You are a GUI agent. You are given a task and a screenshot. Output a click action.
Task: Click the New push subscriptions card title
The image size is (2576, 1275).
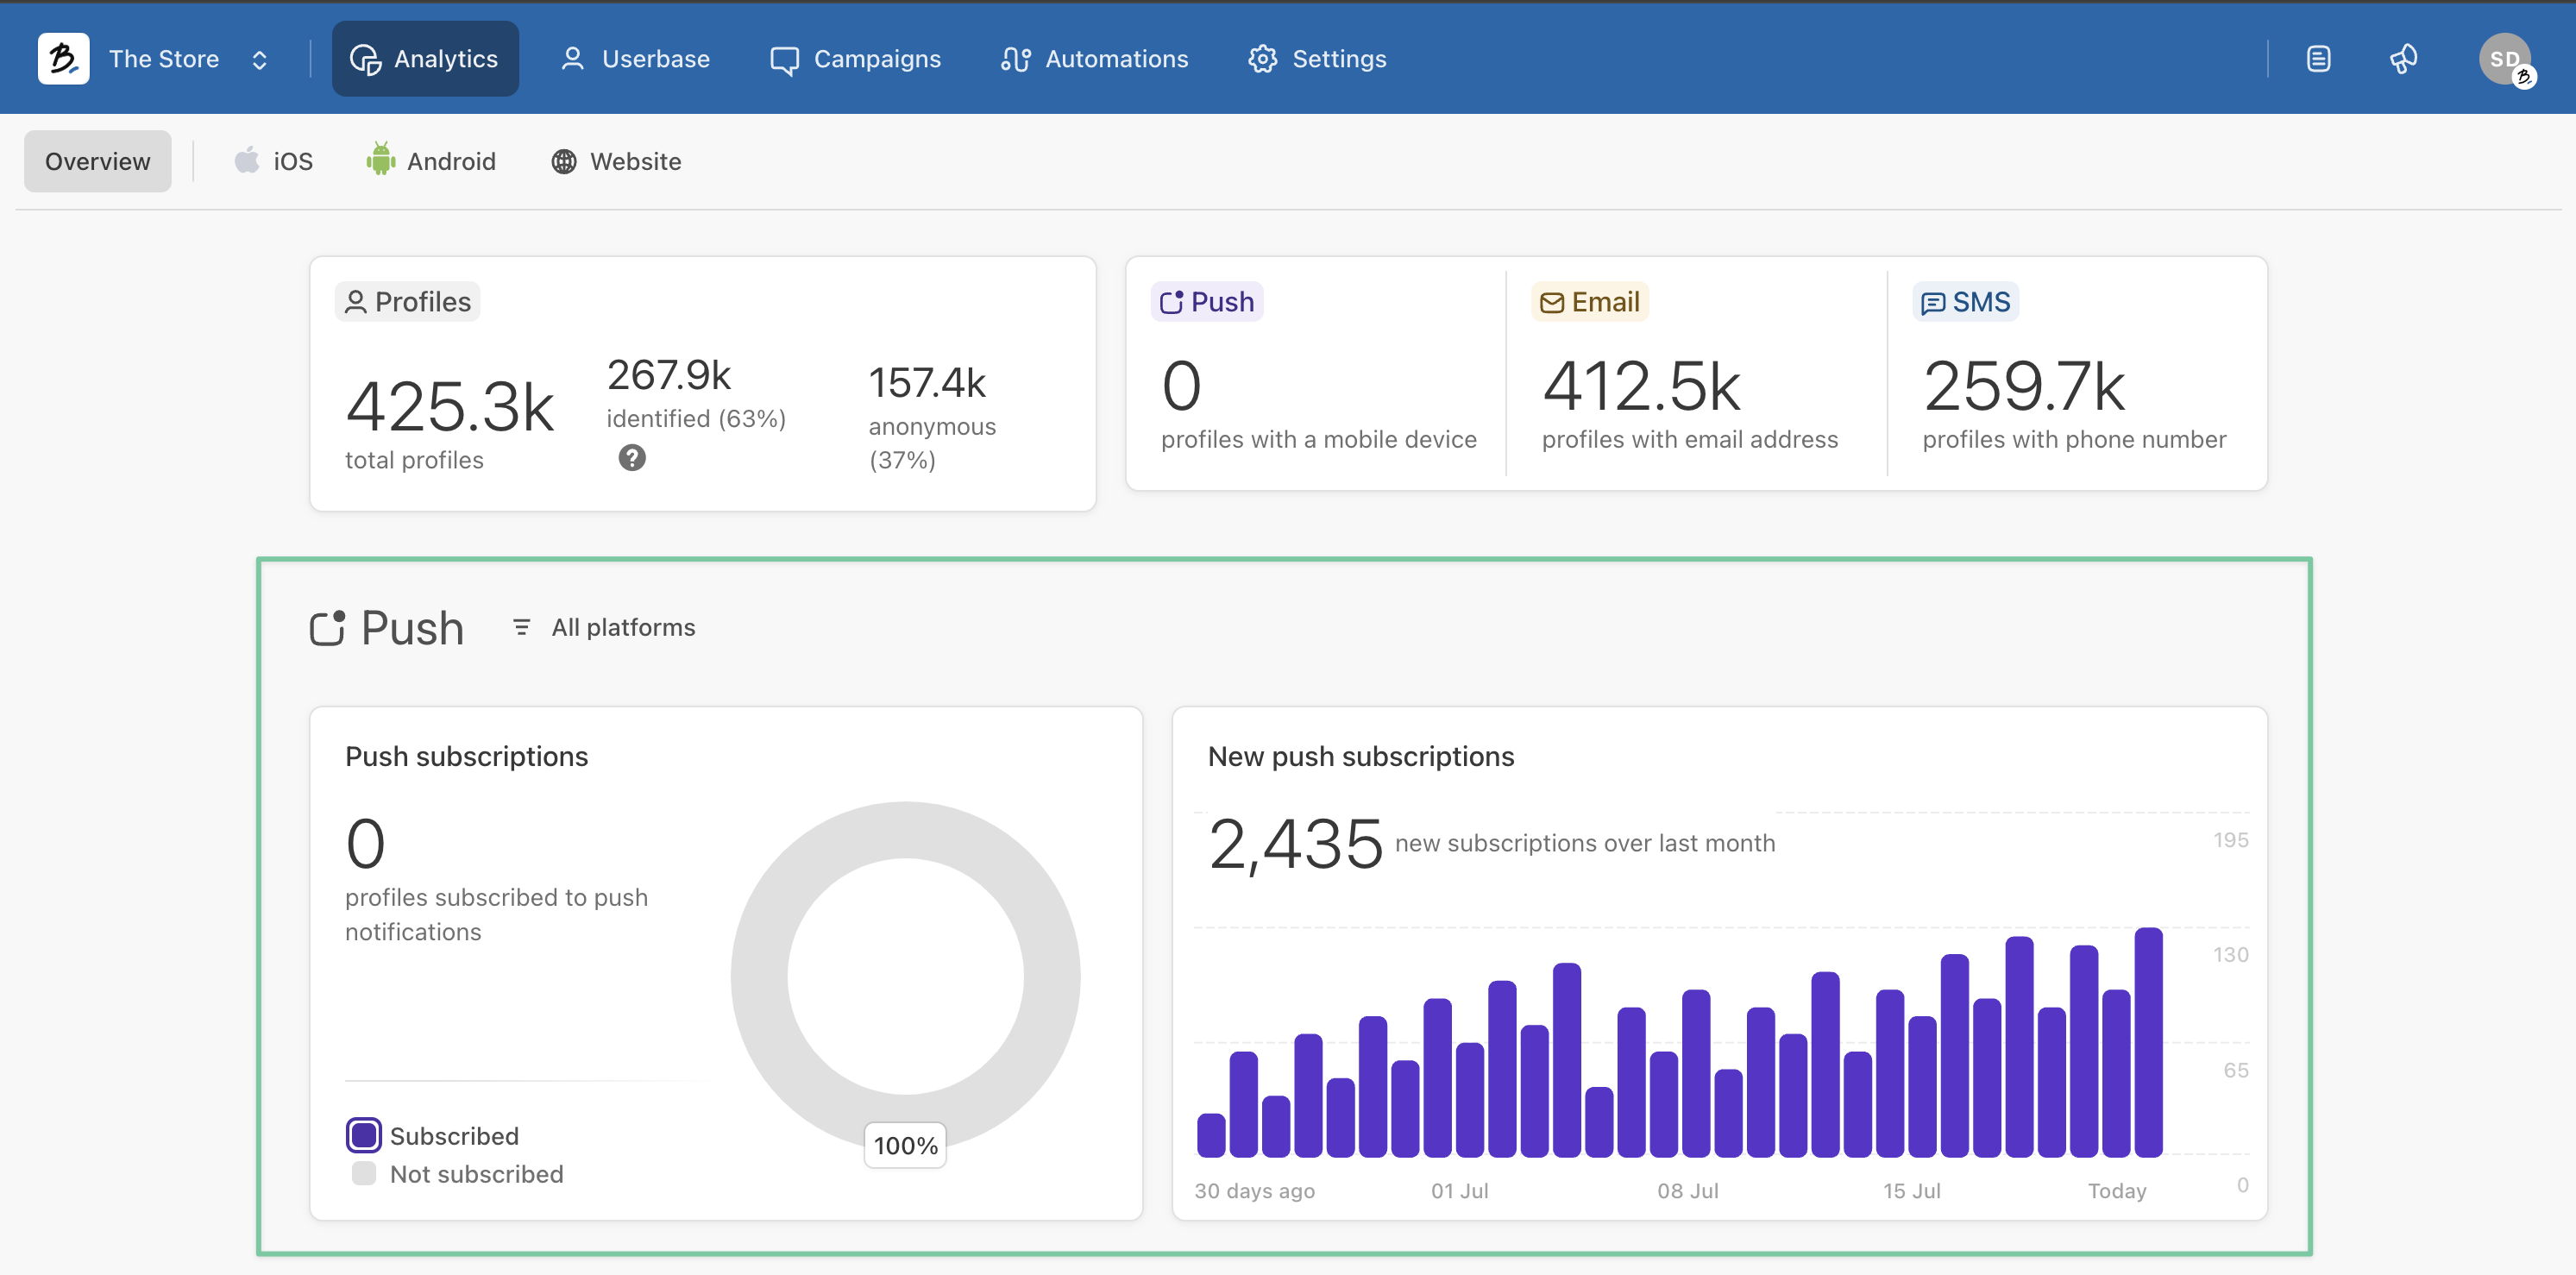(x=1360, y=756)
